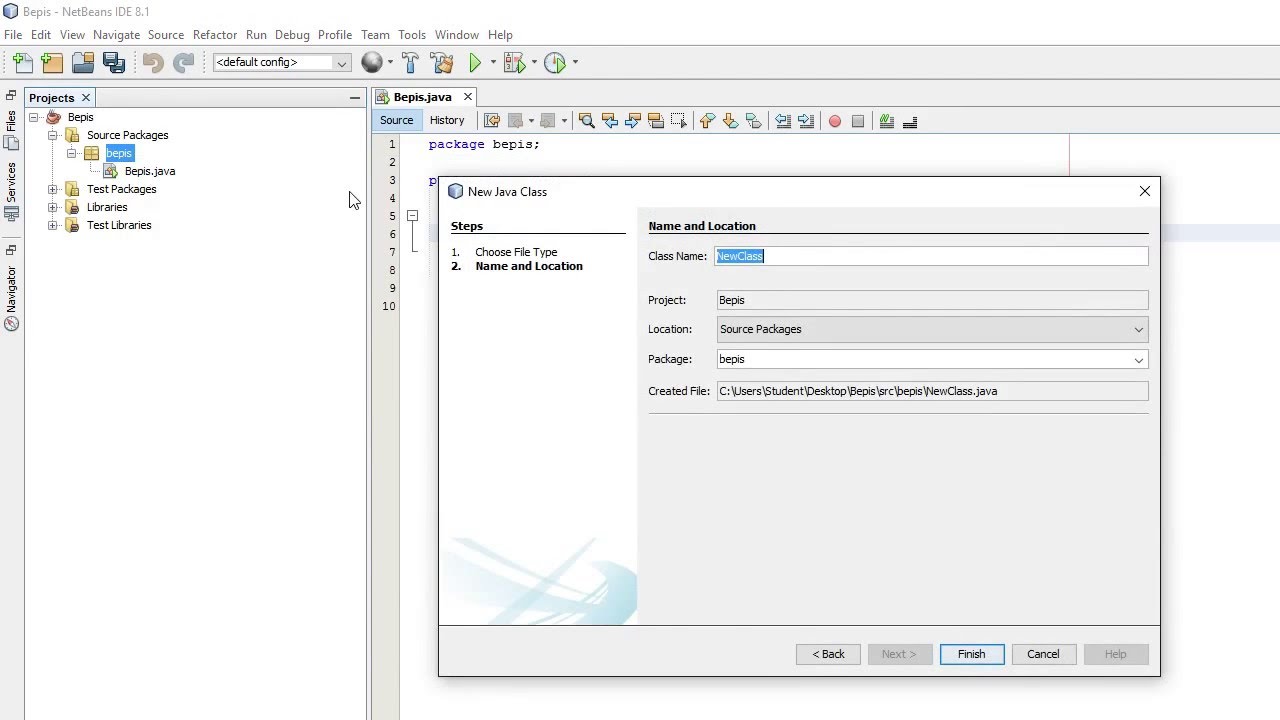Collapse the bepis package node
Viewport: 1280px width, 720px height.
72,153
